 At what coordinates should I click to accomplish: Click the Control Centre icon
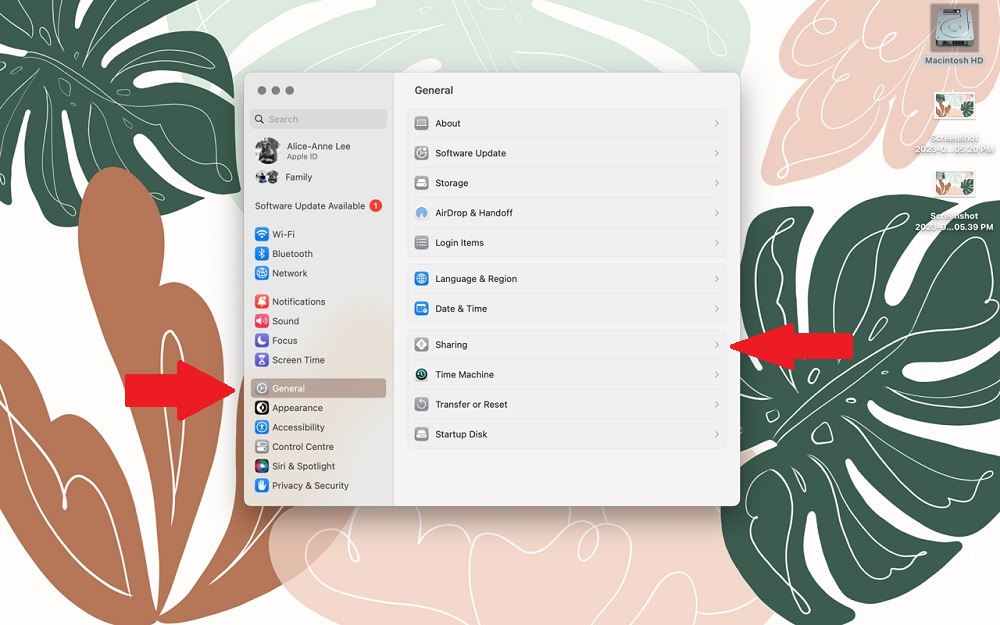(261, 446)
